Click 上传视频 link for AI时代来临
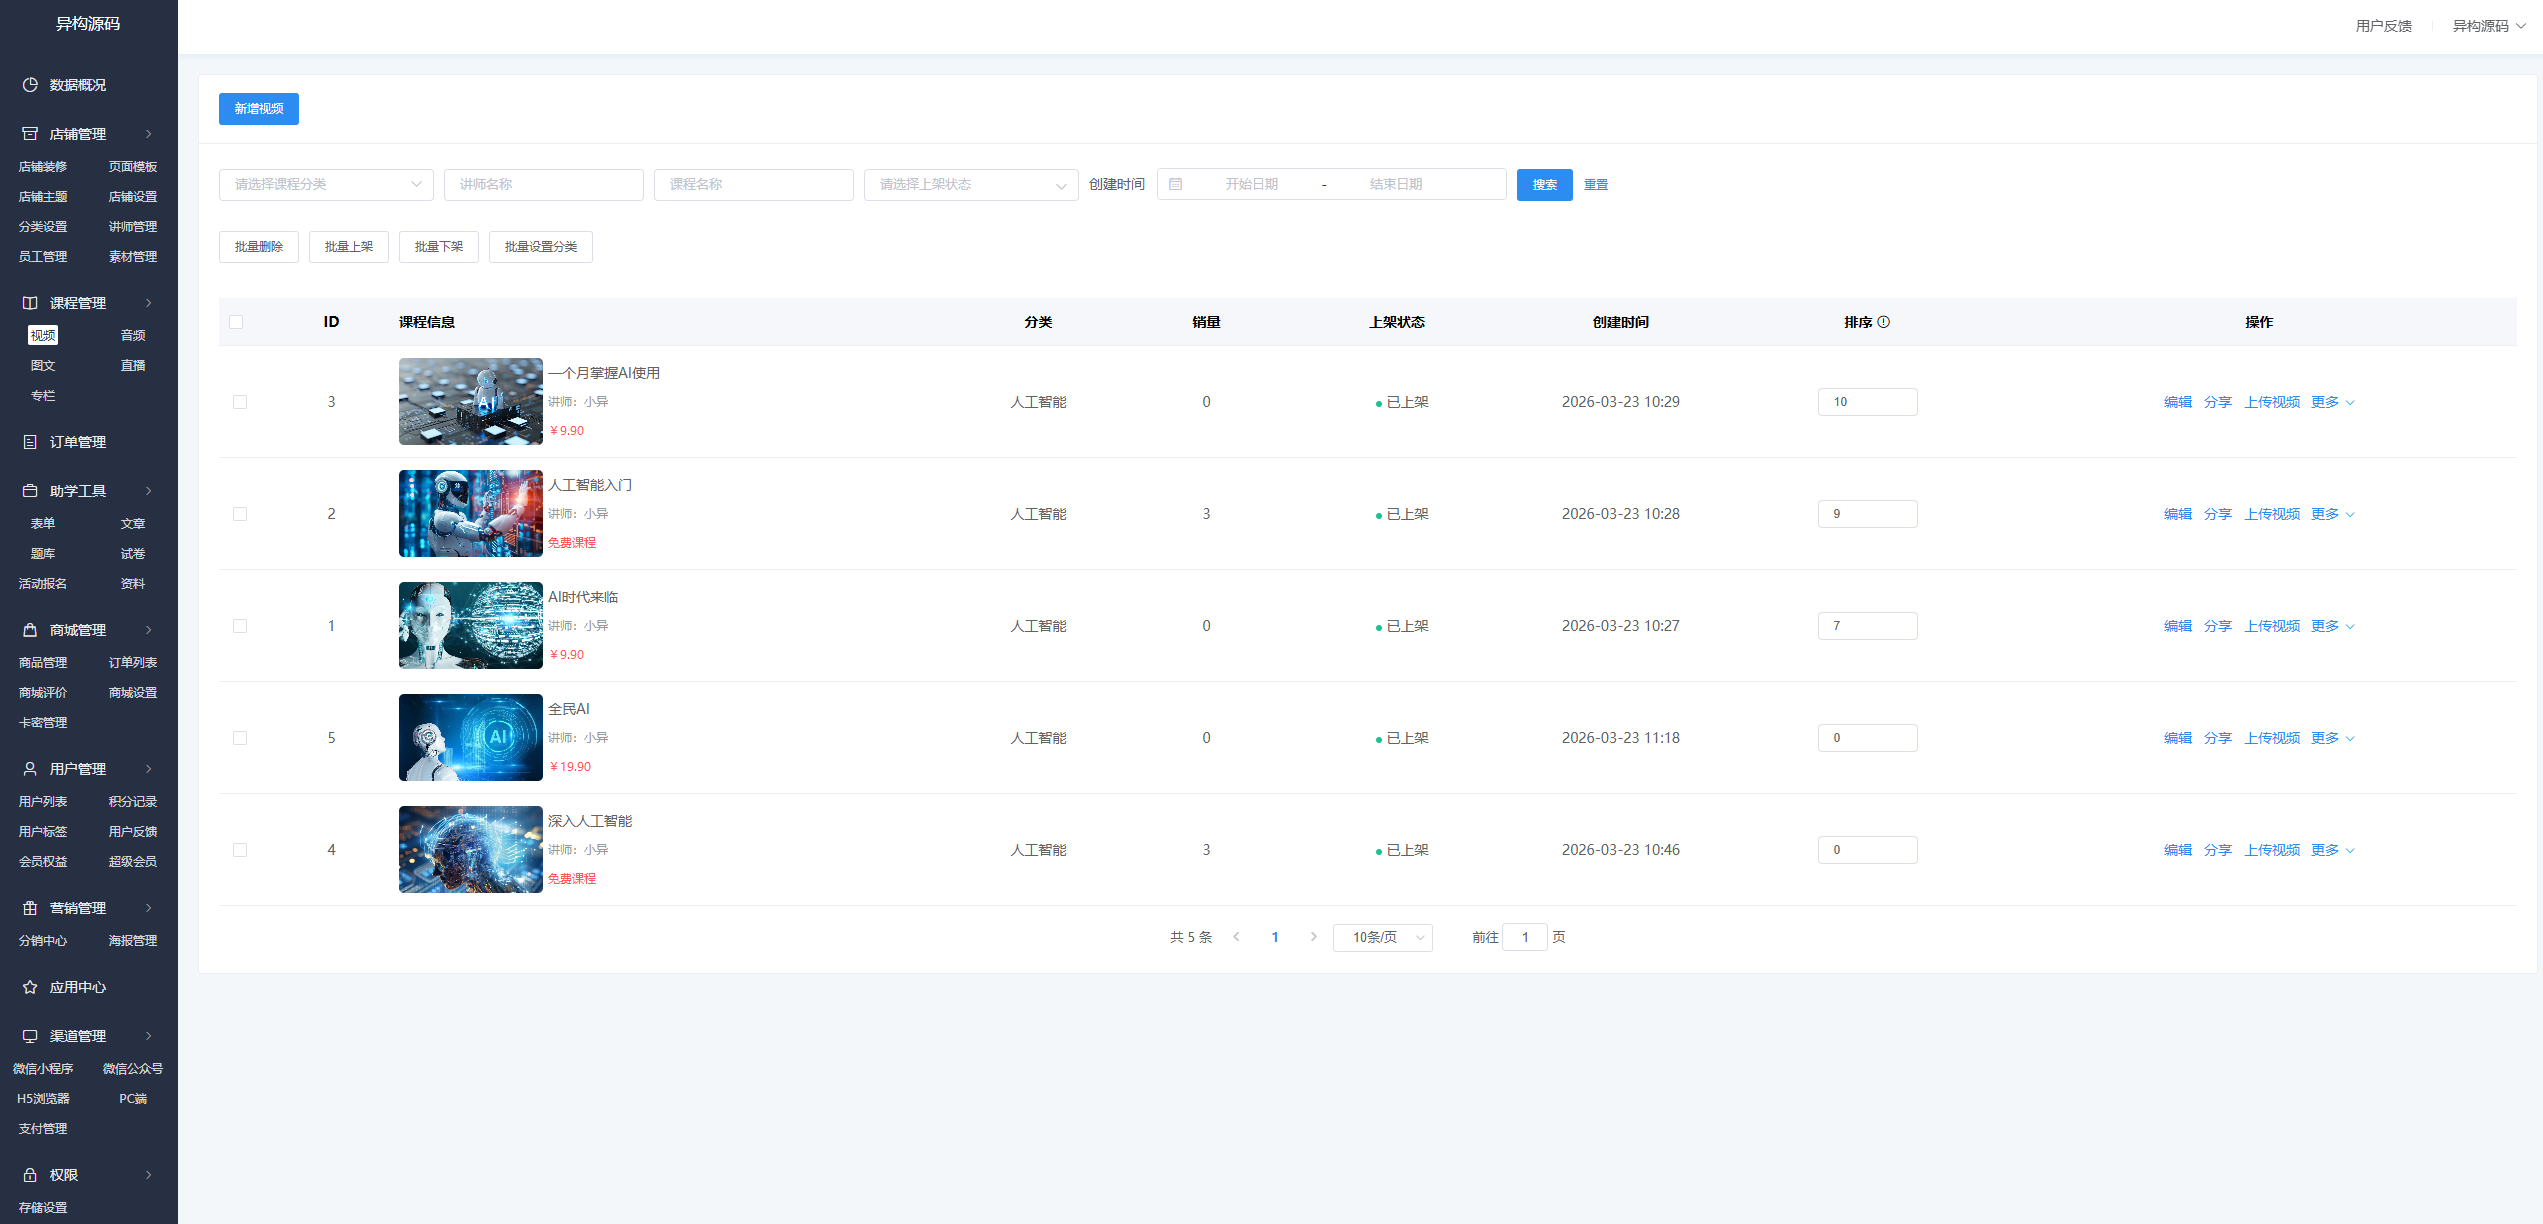 tap(2272, 626)
